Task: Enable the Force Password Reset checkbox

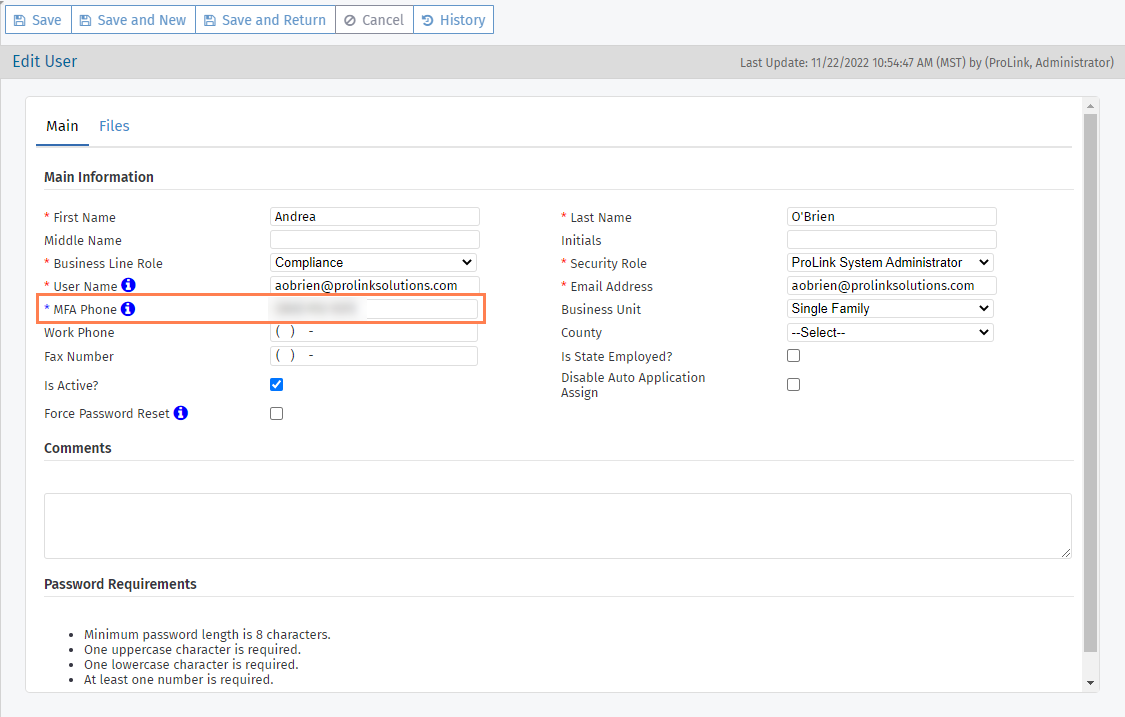Action: (x=277, y=414)
